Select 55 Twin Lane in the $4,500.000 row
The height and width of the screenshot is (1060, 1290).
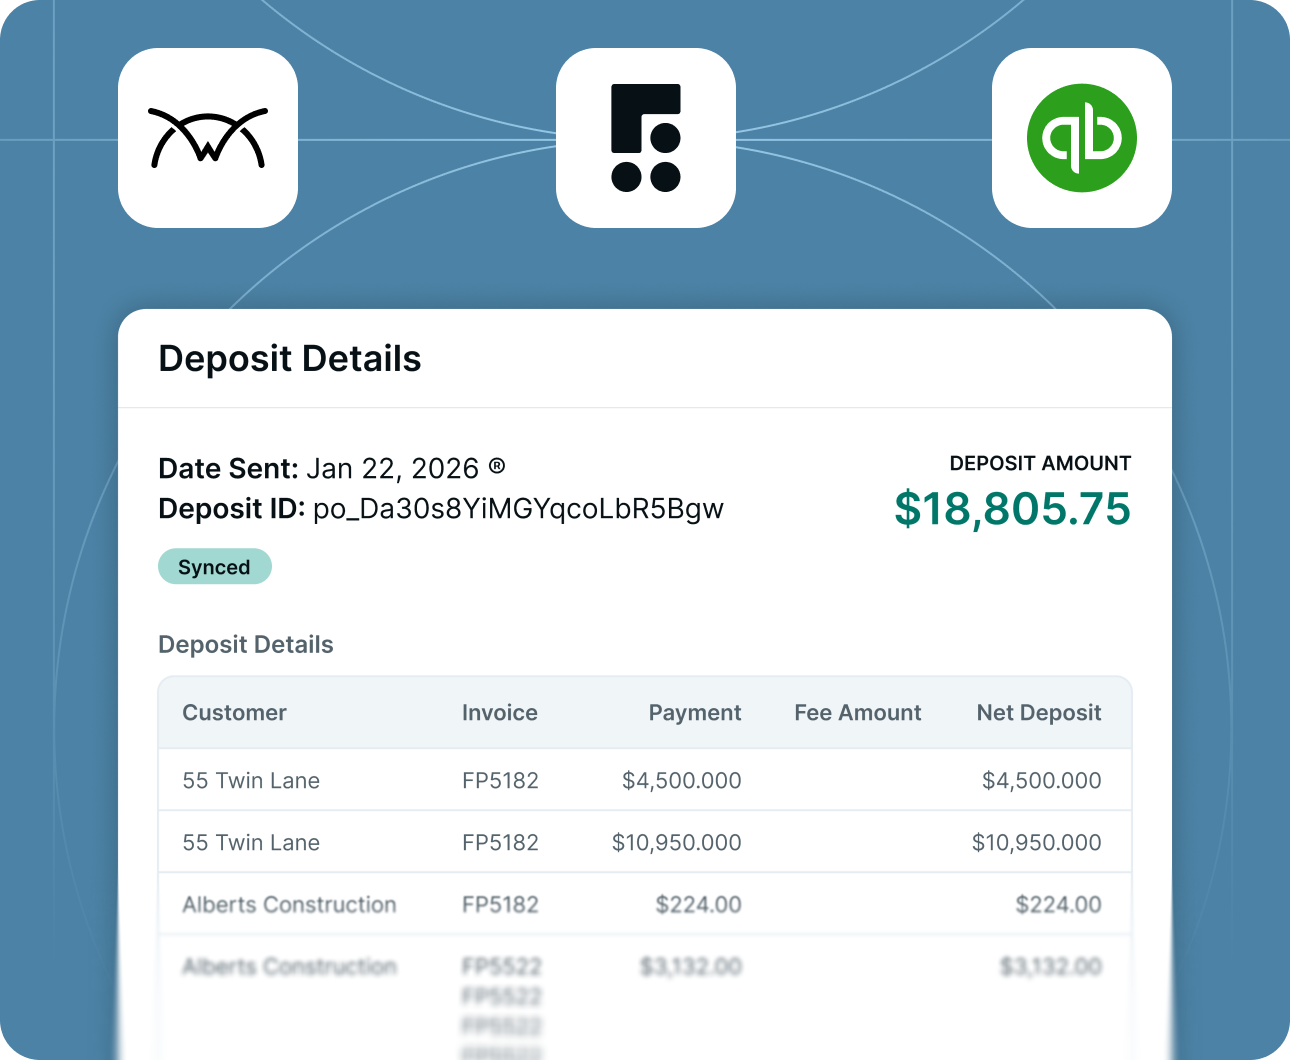251,781
